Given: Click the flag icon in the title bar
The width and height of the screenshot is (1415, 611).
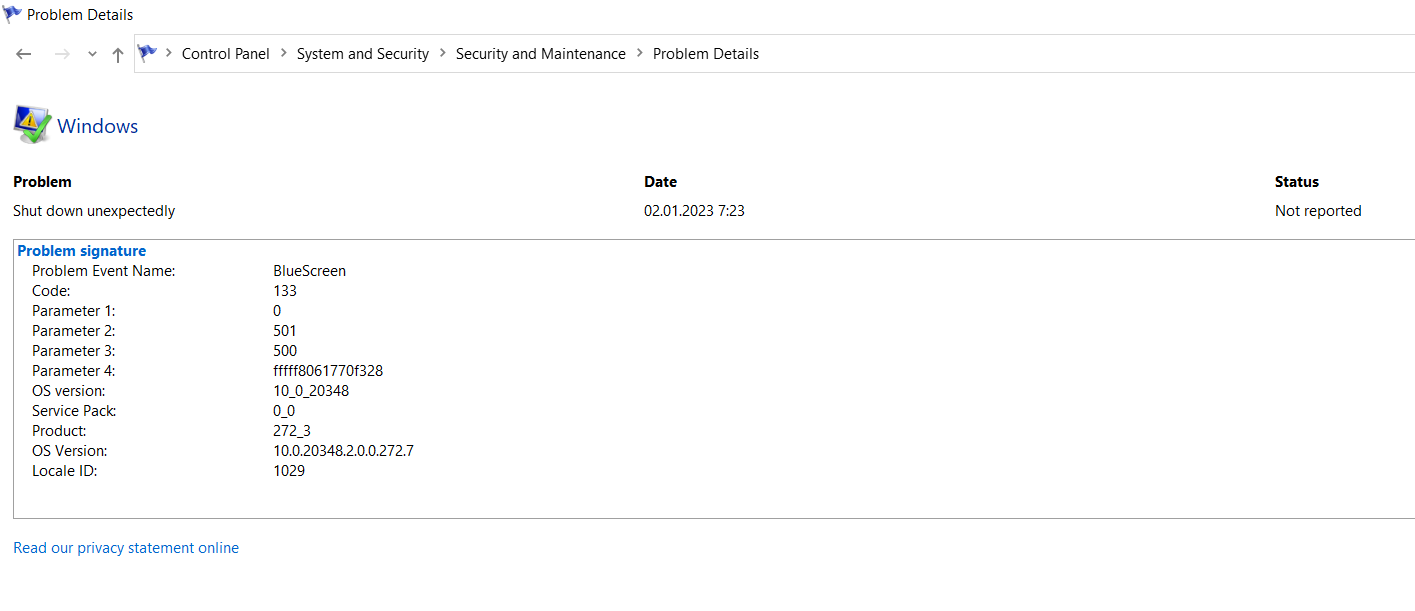Looking at the screenshot, I should tap(12, 13).
